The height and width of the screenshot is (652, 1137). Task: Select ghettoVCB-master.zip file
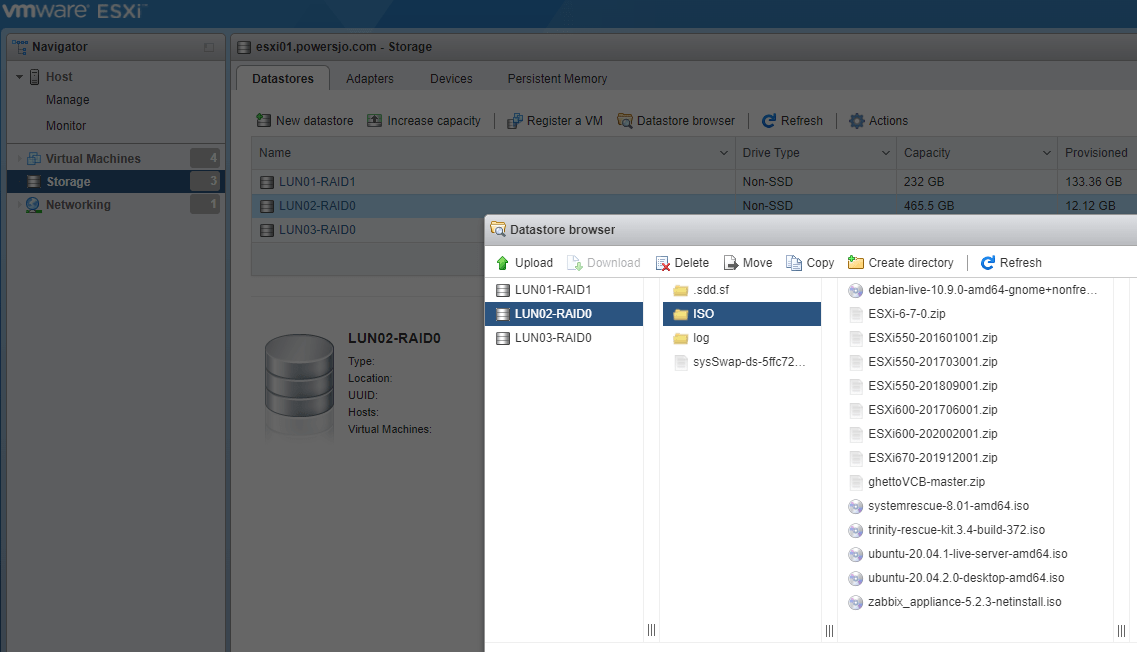click(x=917, y=482)
